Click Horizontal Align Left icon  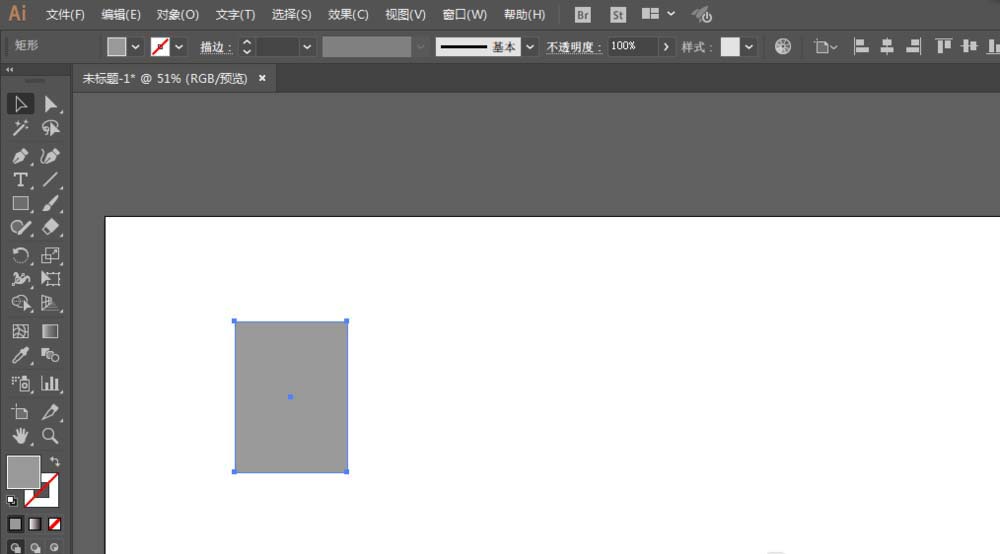pyautogui.click(x=861, y=47)
